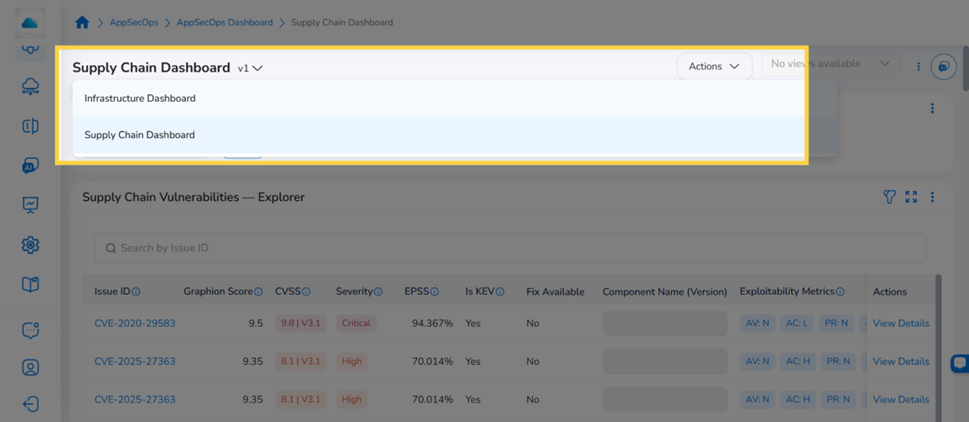Click the table vertical scrollbar
The width and height of the screenshot is (969, 422).
[x=938, y=346]
